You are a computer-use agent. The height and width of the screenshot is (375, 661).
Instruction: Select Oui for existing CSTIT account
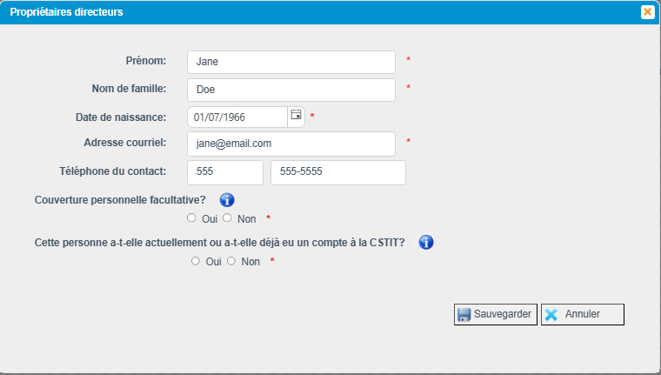195,261
